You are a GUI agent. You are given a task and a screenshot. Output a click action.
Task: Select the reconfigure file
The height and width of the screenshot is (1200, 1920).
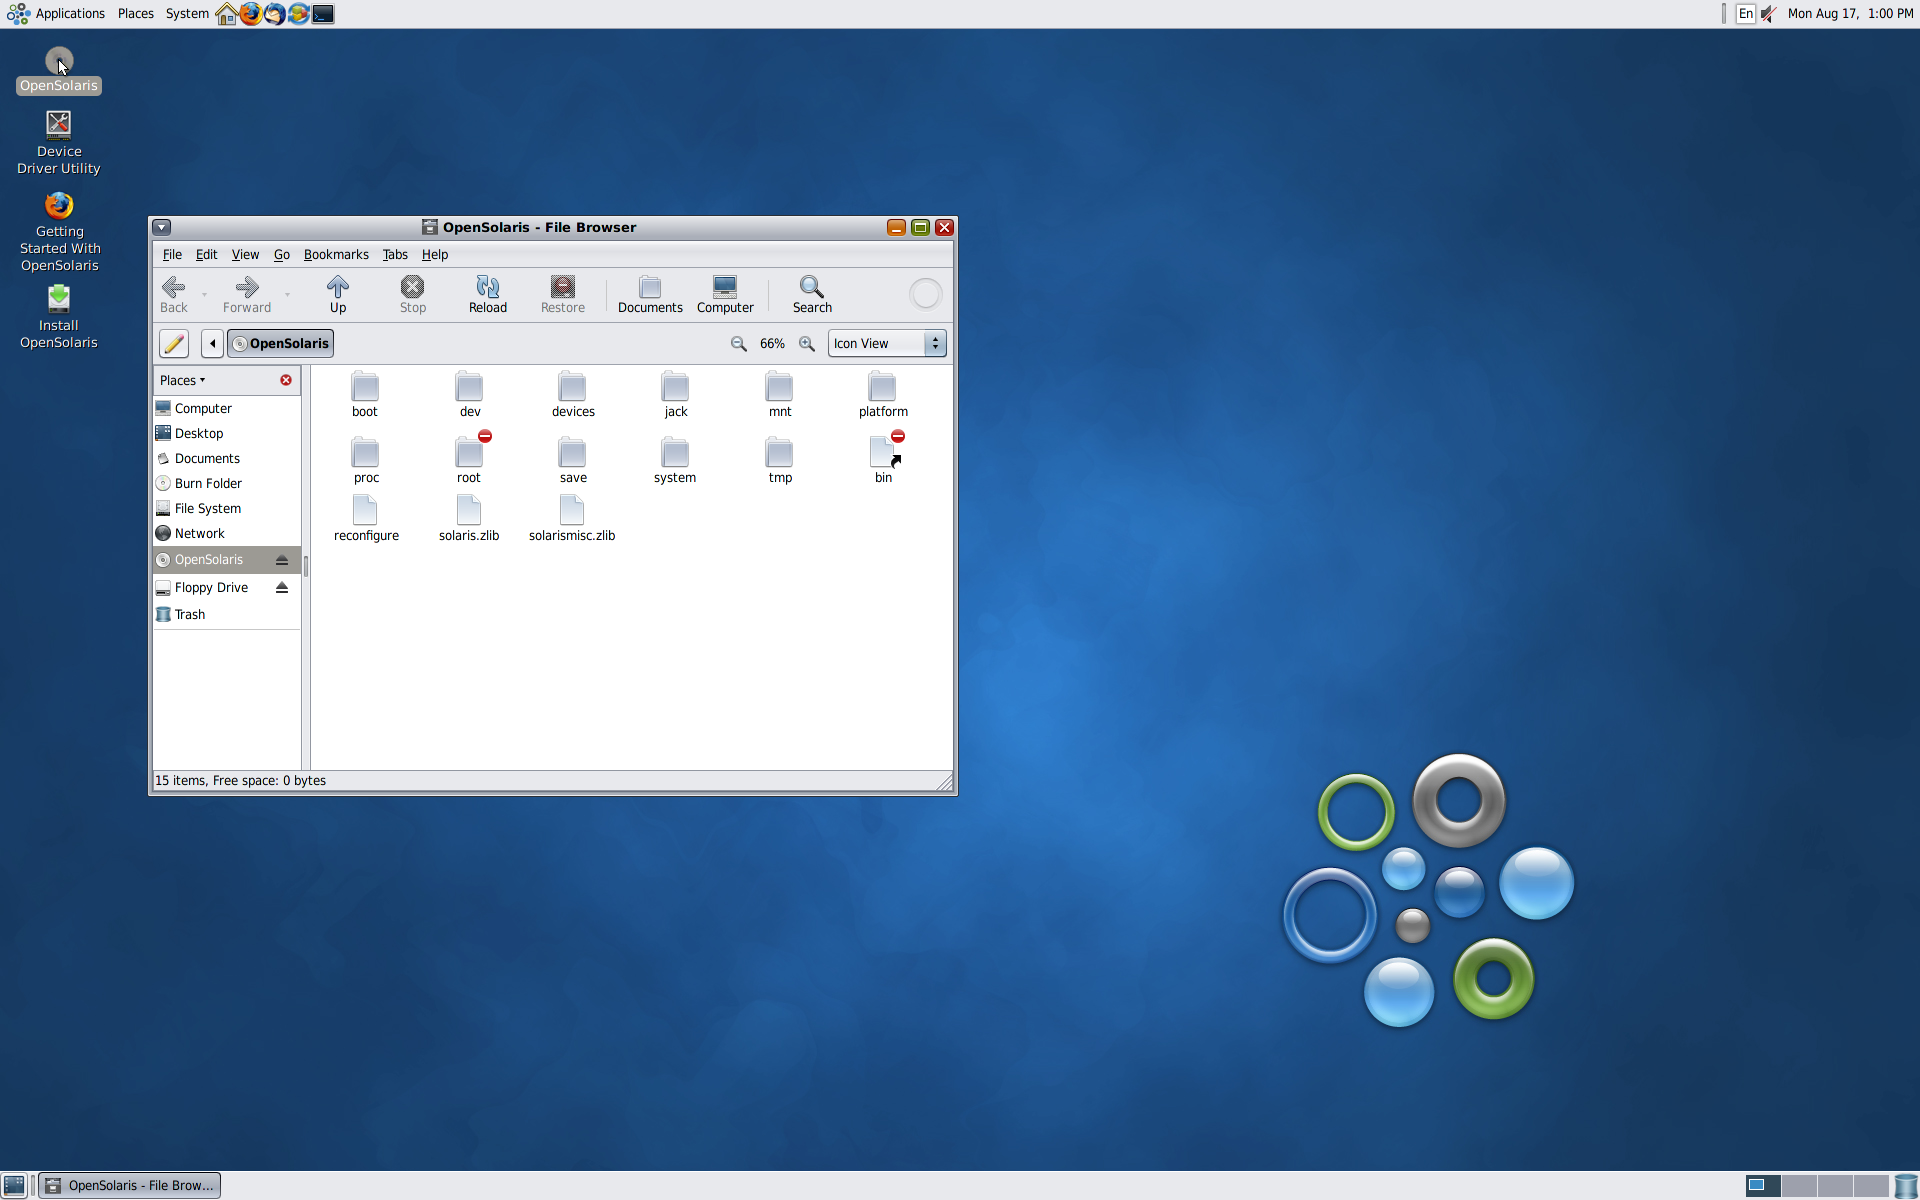point(366,519)
